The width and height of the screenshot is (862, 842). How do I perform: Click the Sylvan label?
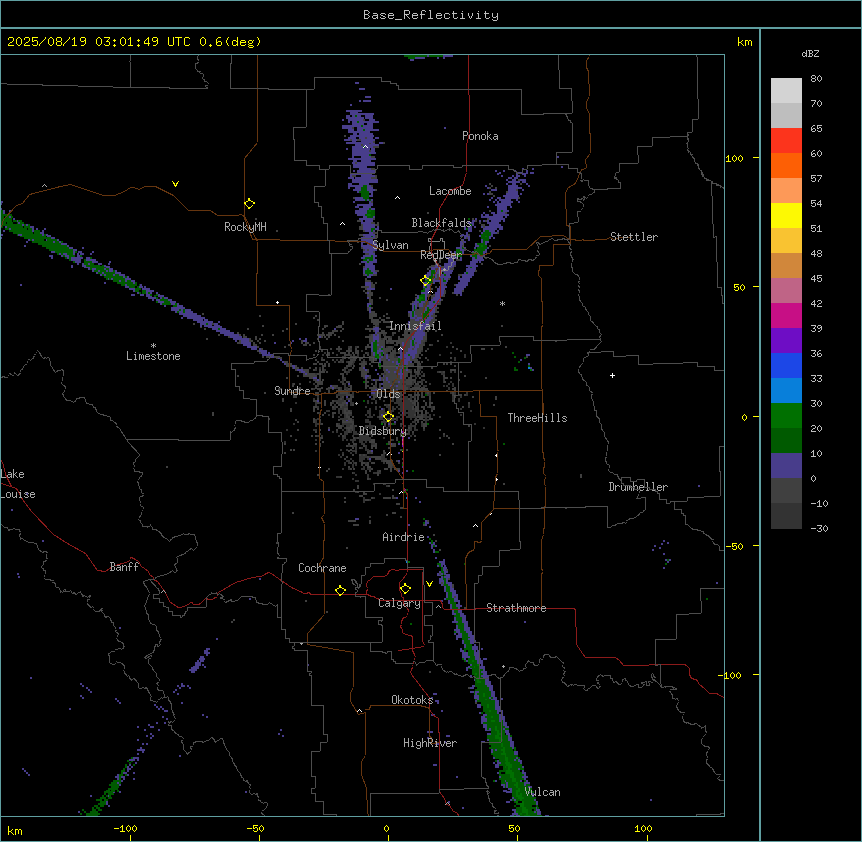click(x=390, y=245)
